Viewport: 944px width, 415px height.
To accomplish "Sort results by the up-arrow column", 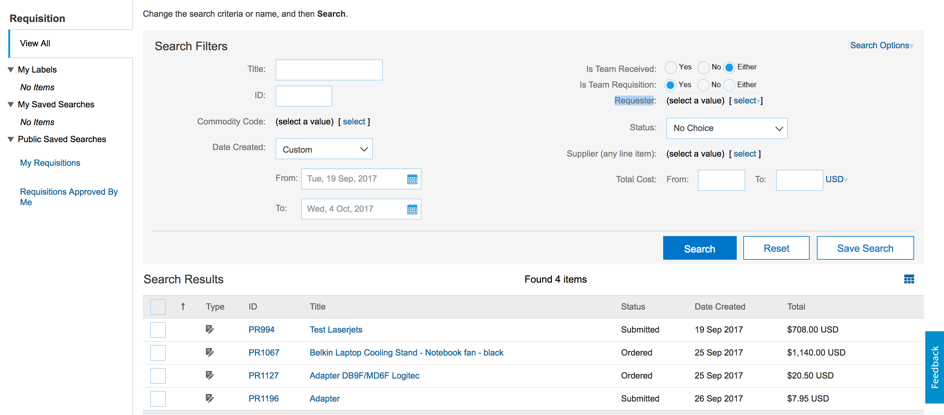I will click(183, 307).
